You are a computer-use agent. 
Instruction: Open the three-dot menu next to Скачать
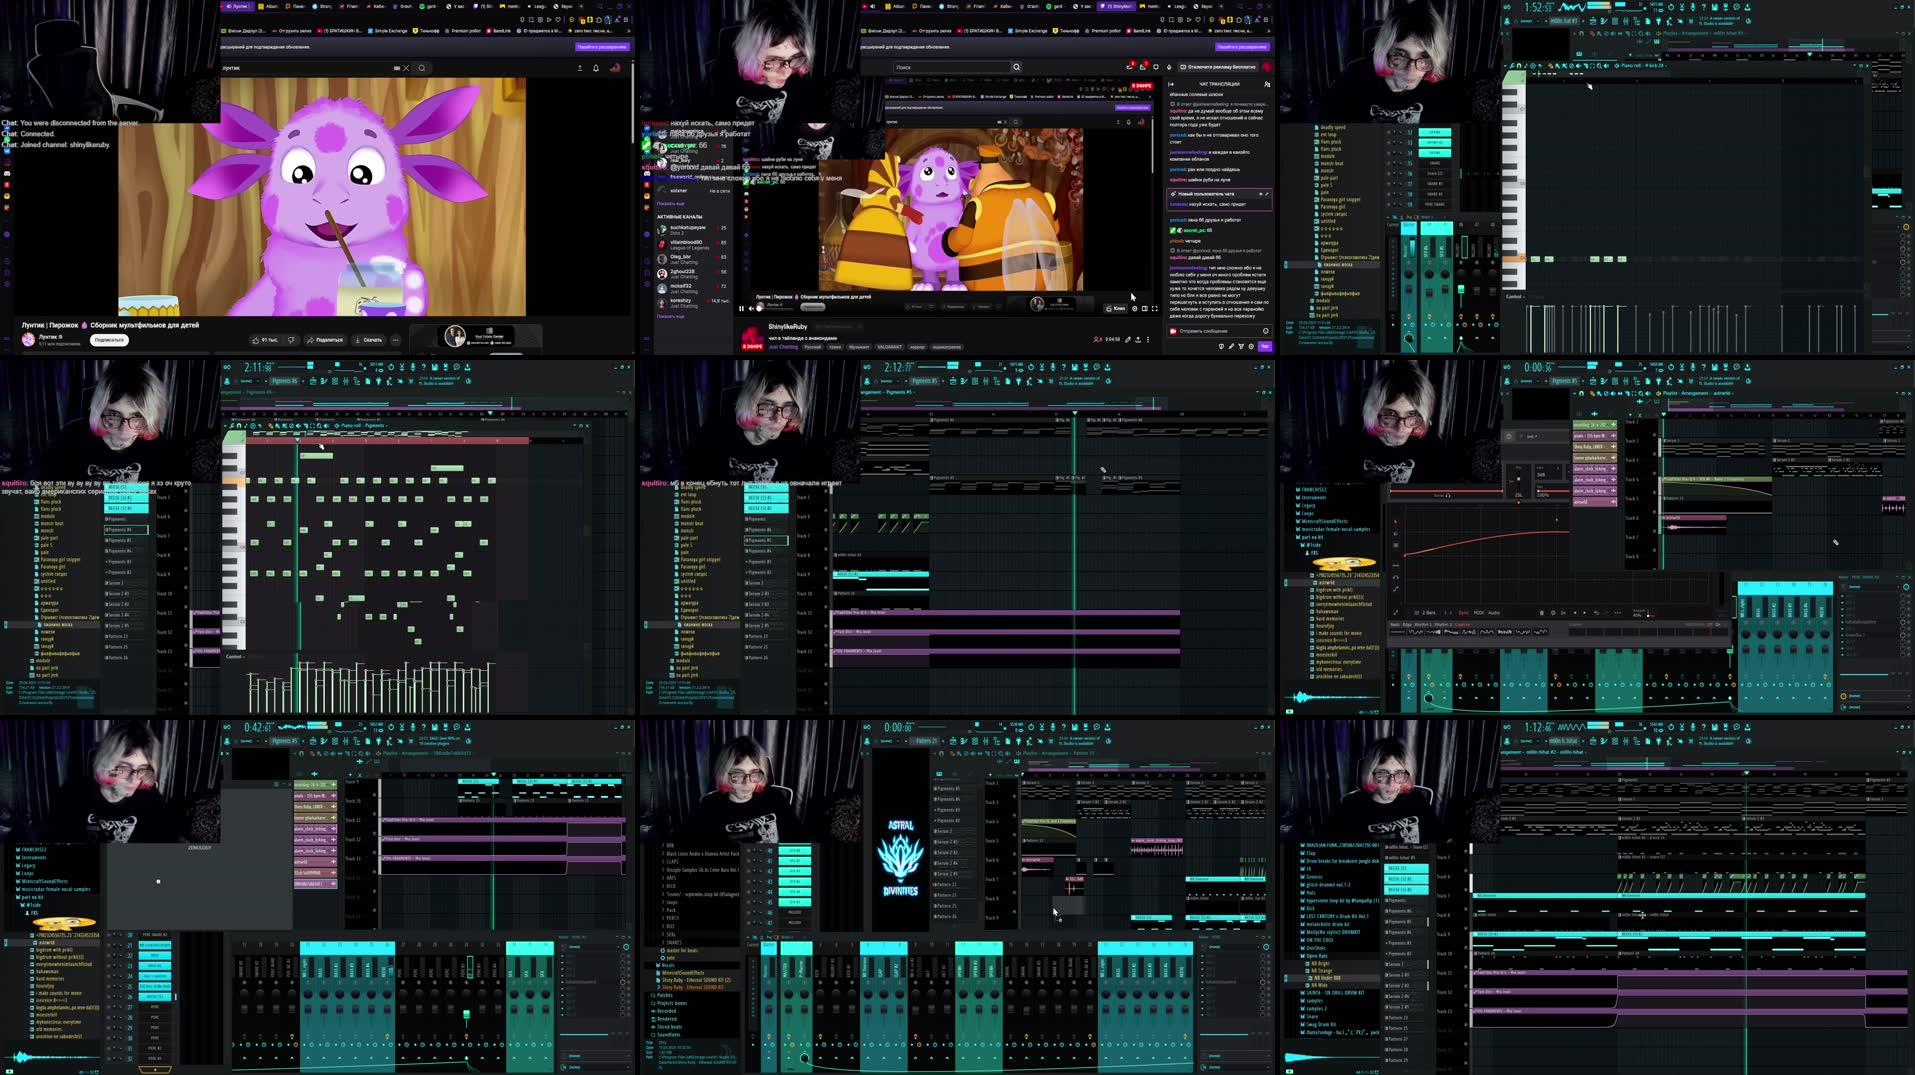click(396, 340)
